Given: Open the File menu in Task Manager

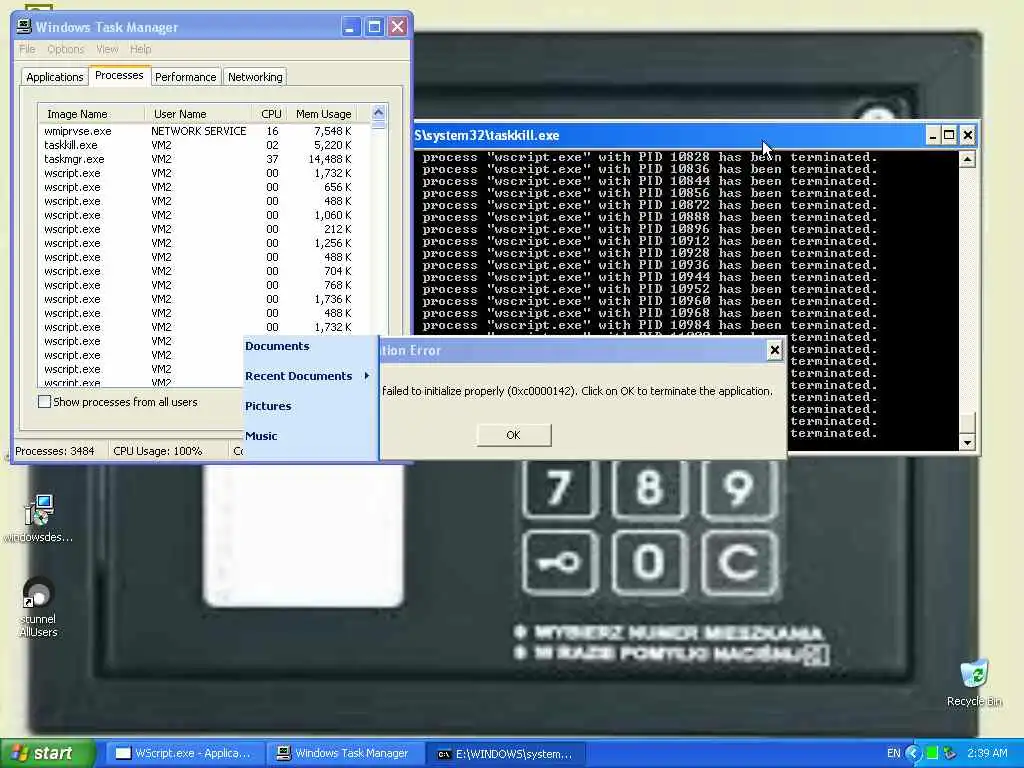Looking at the screenshot, I should pos(27,49).
